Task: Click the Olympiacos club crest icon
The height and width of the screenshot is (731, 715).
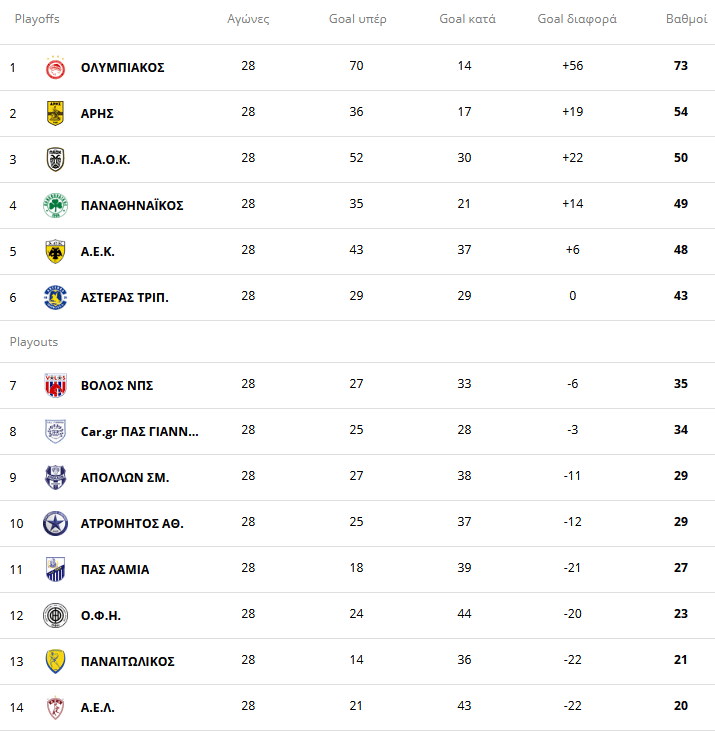Action: [x=55, y=68]
